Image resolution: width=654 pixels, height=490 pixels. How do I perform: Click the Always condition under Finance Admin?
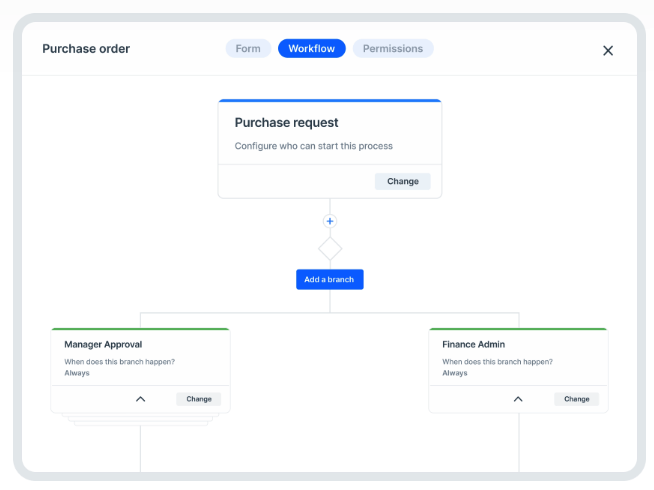click(455, 373)
